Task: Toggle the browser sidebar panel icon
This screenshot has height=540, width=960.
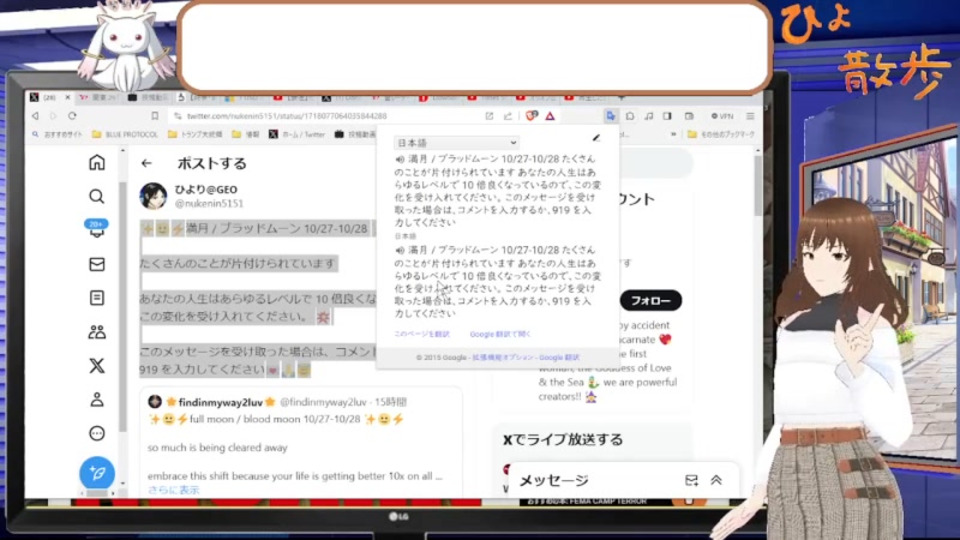Action: point(667,116)
